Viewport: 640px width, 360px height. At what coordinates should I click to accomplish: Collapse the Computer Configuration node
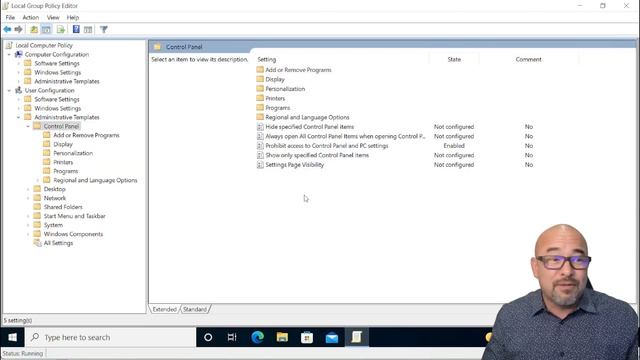tap(9, 54)
